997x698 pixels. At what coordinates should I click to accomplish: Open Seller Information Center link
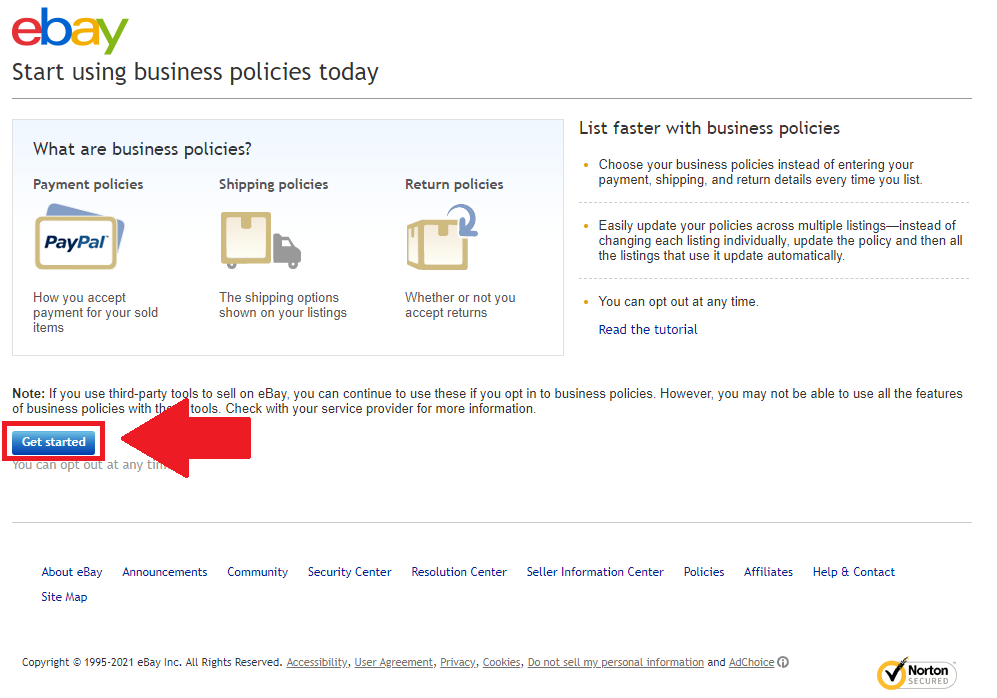[x=595, y=572]
